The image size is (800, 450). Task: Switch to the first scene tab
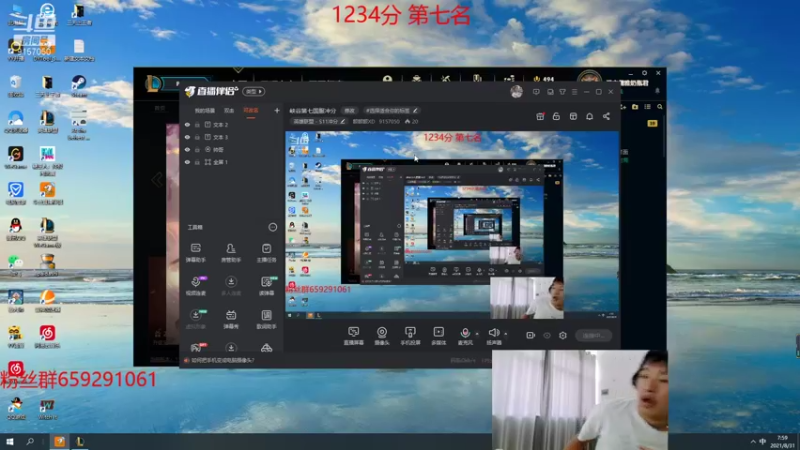205,110
